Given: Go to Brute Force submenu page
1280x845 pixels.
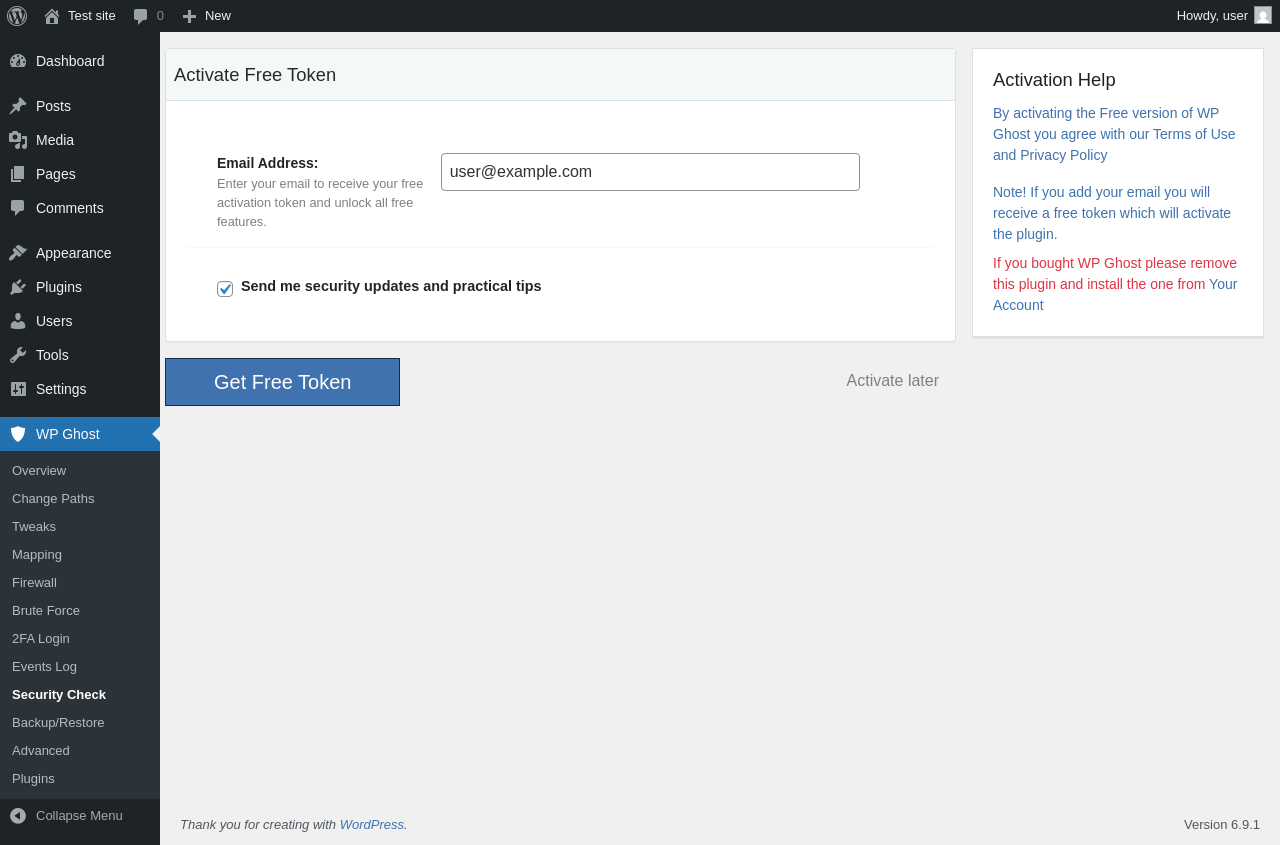Looking at the screenshot, I should 46,610.
